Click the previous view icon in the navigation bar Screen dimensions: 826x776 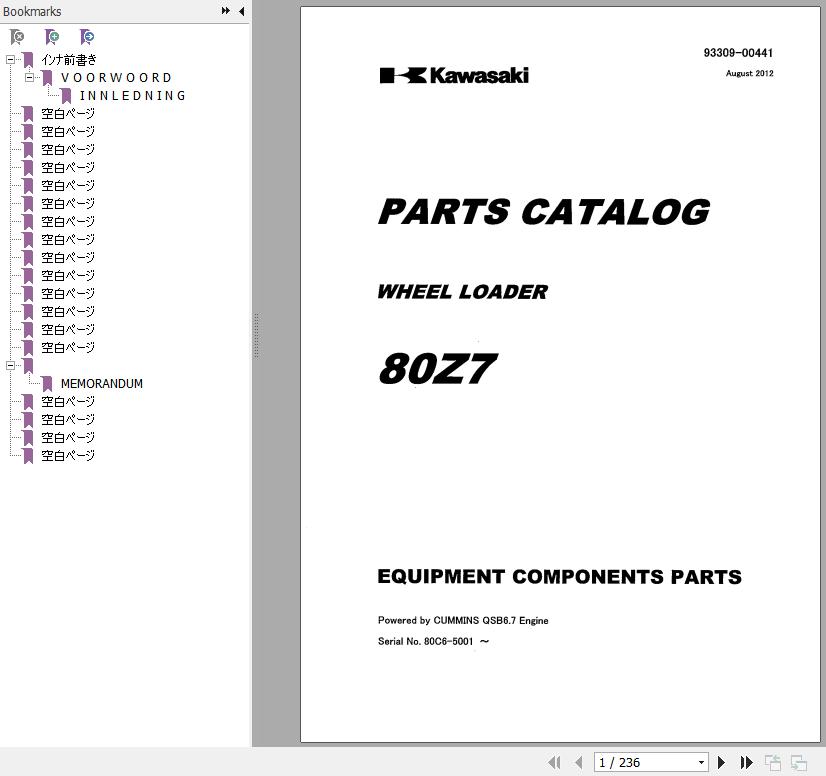point(773,762)
